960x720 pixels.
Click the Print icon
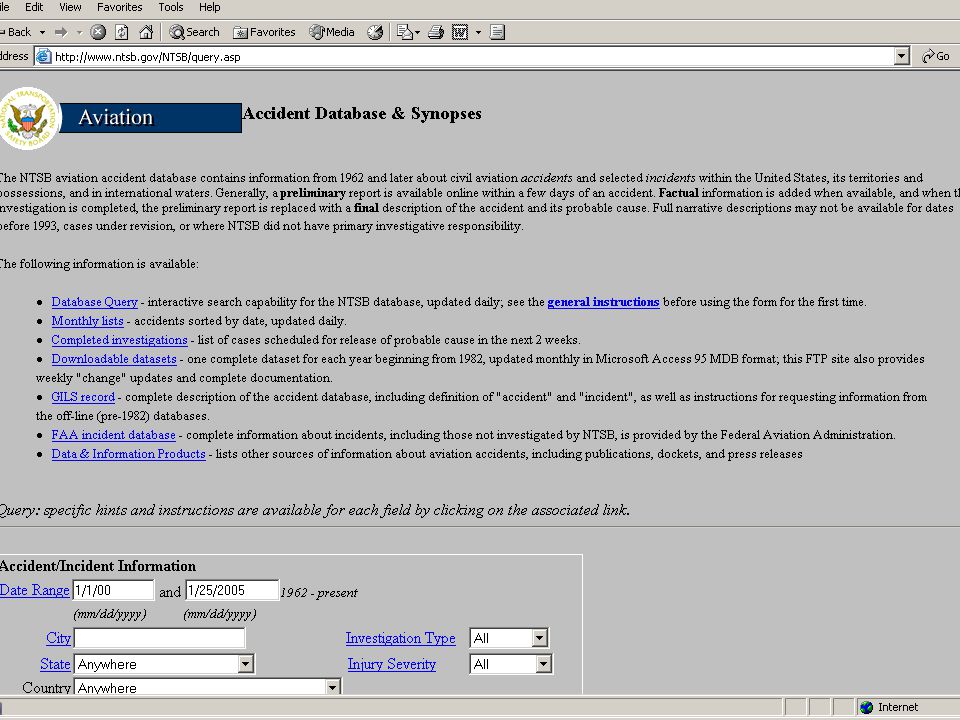click(x=436, y=32)
